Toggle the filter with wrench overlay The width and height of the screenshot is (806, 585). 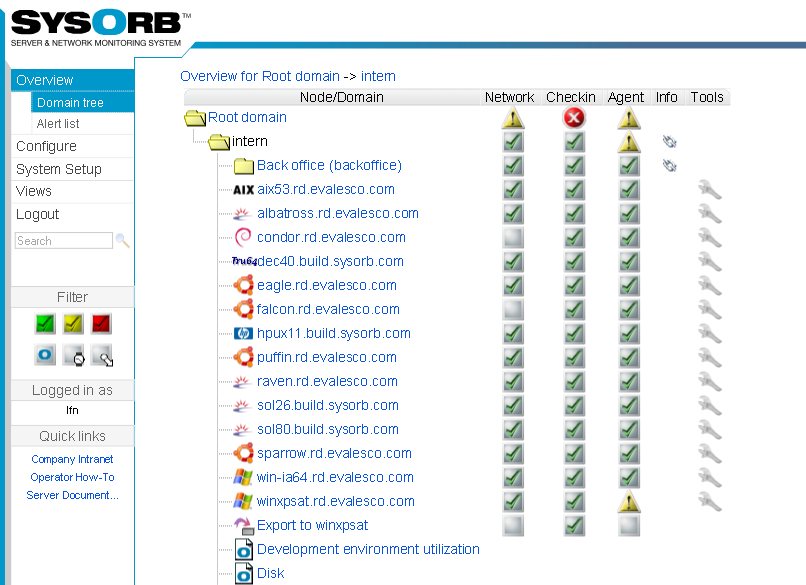point(102,355)
